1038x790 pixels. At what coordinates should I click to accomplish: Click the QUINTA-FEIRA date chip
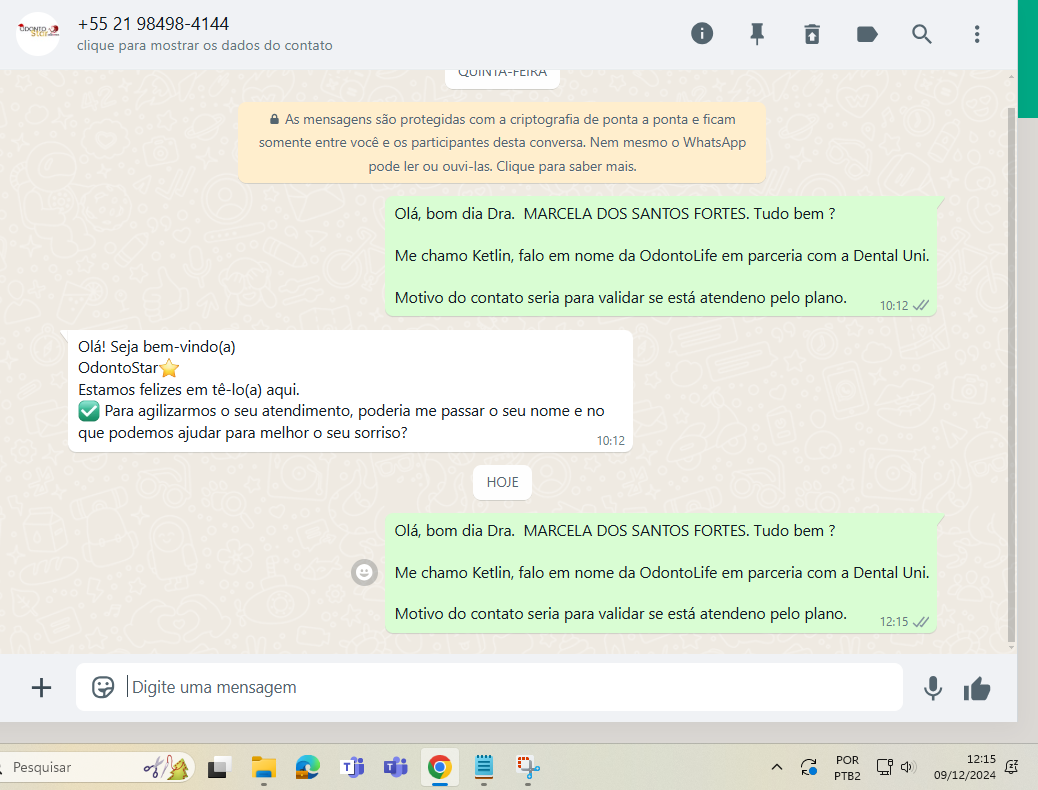pyautogui.click(x=502, y=74)
